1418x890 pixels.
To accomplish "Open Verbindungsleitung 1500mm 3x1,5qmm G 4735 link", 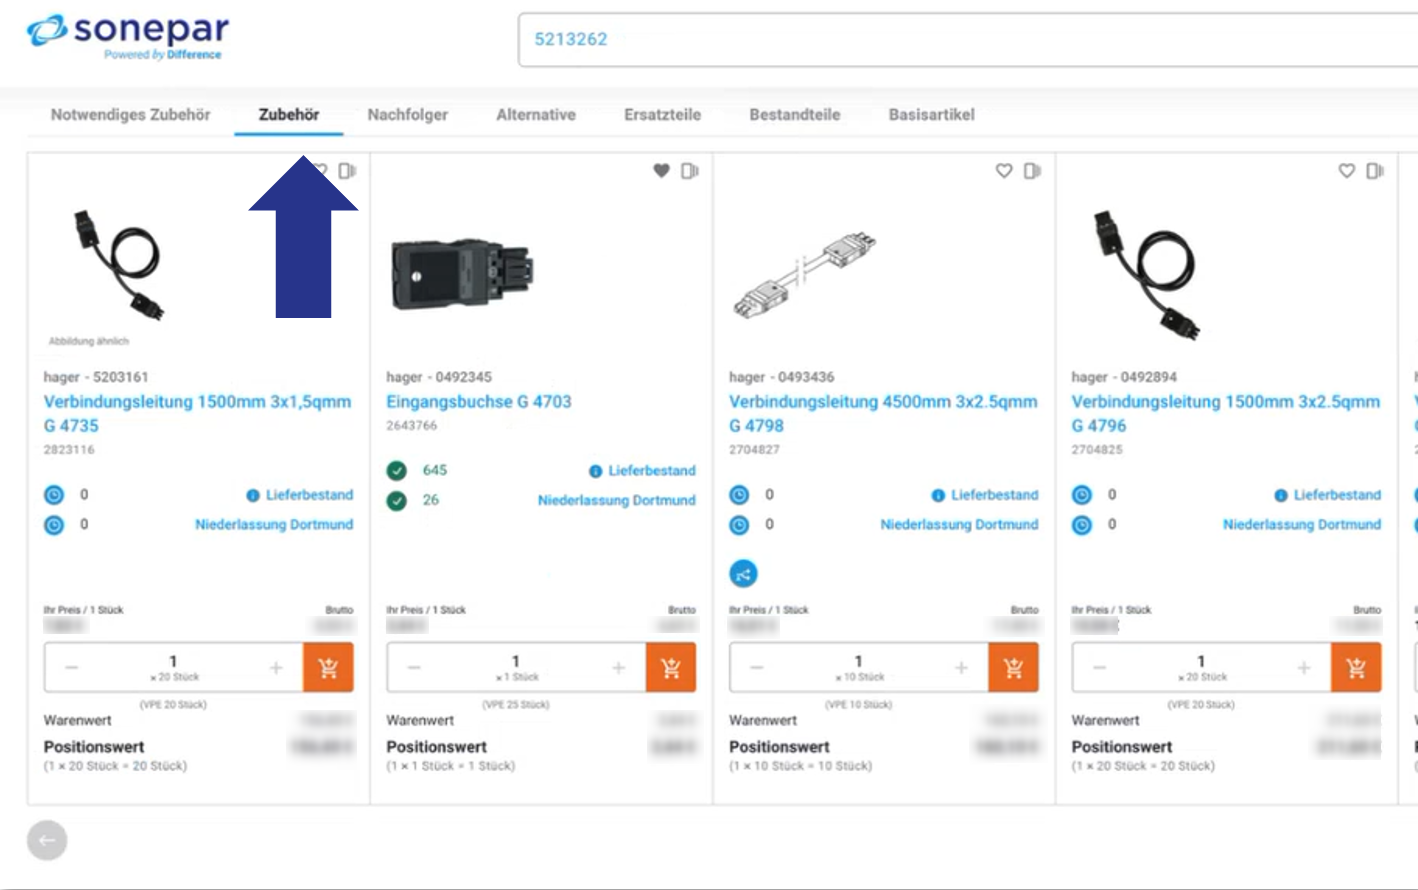I will pos(197,413).
